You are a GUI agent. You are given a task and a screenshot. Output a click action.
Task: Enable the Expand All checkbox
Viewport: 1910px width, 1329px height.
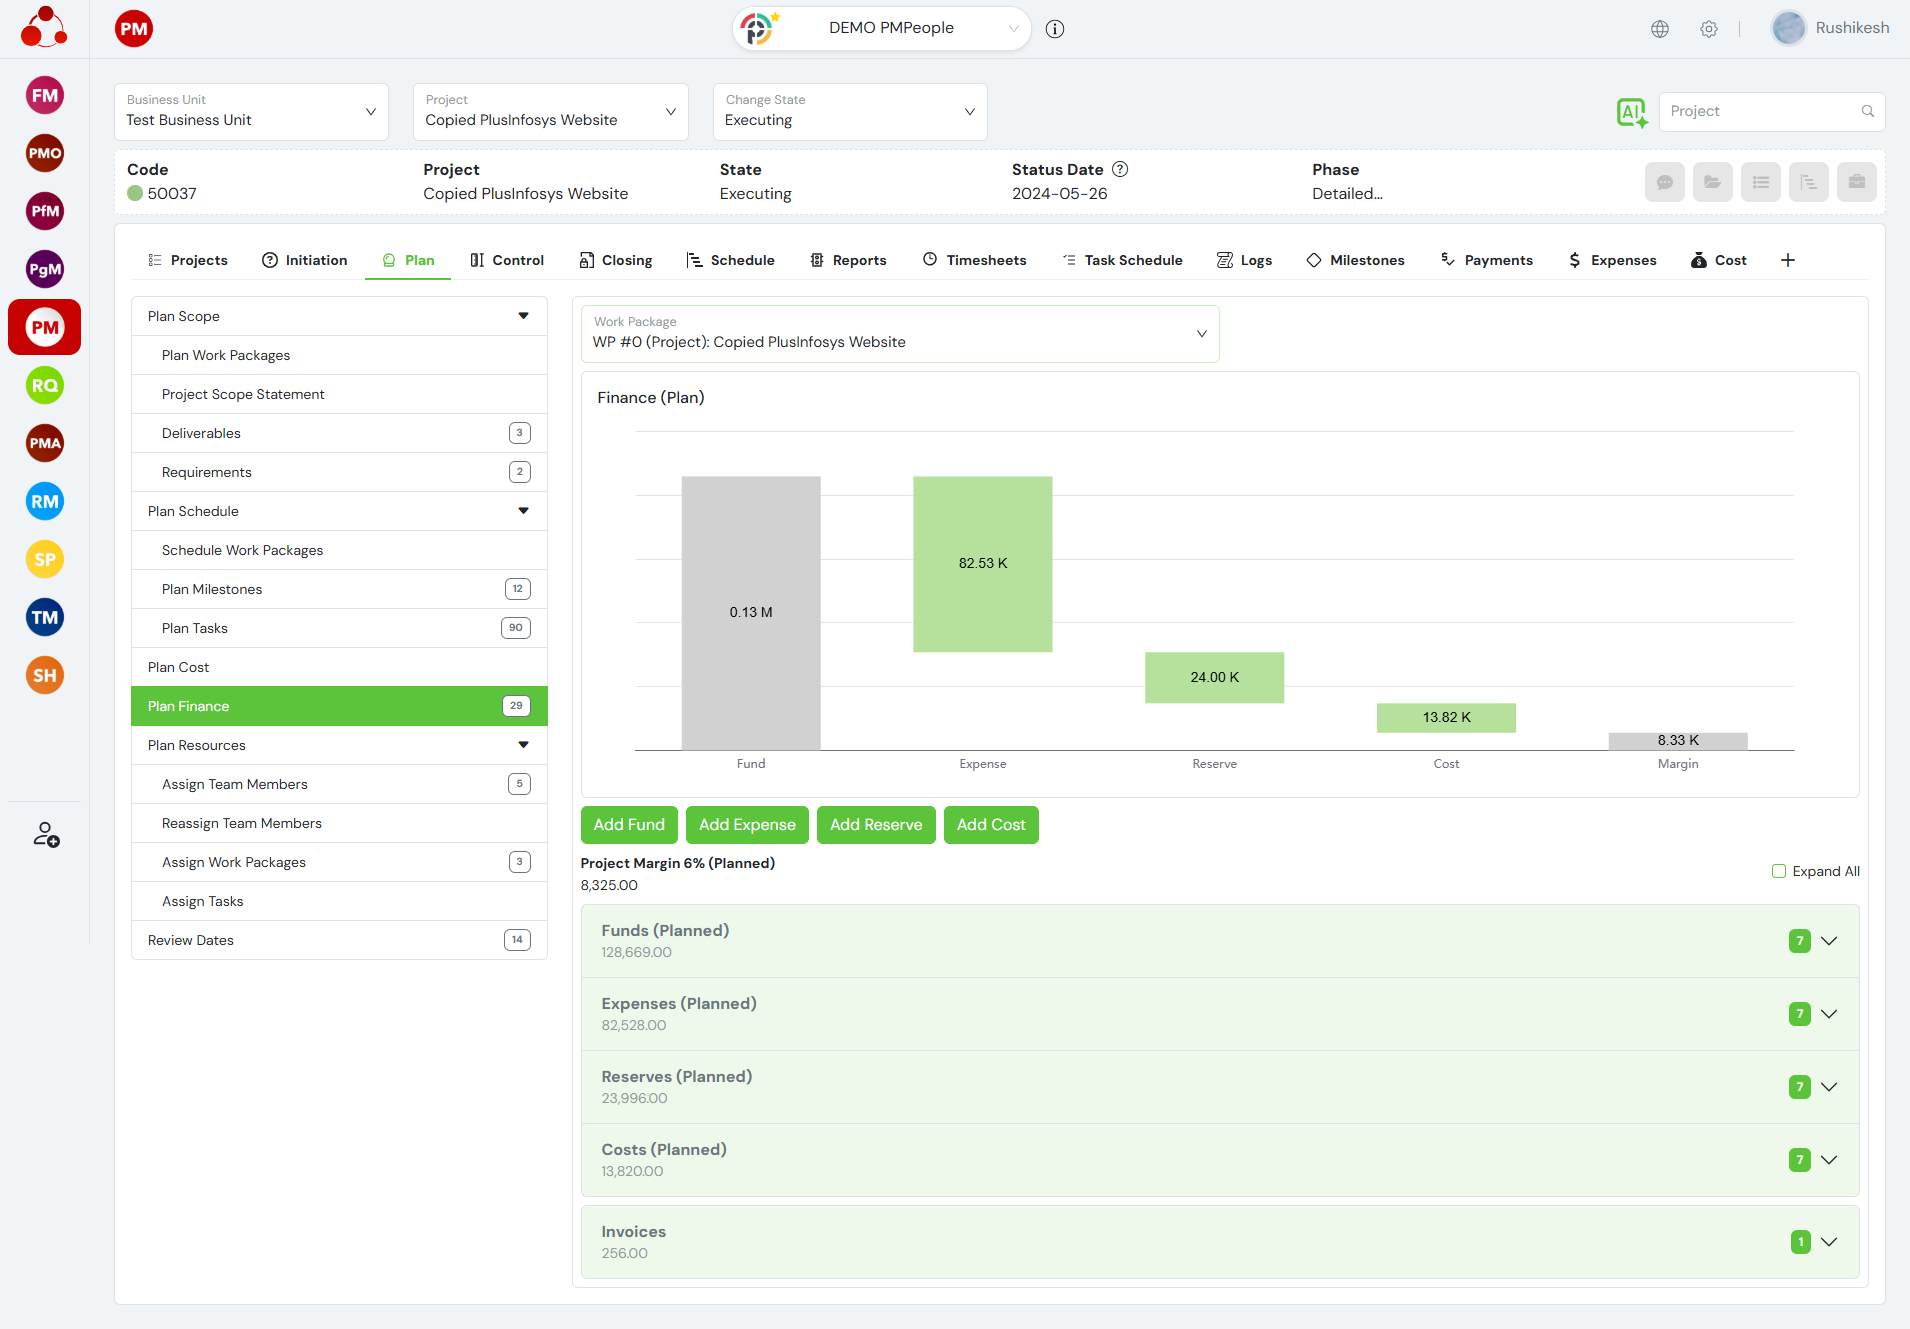point(1779,871)
